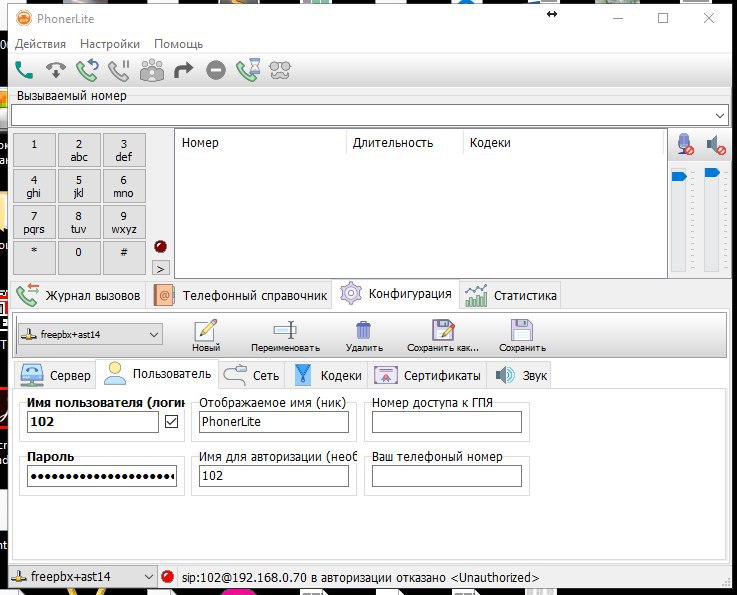737x595 pixels.
Task: Click the conference group icon
Action: coord(152,70)
